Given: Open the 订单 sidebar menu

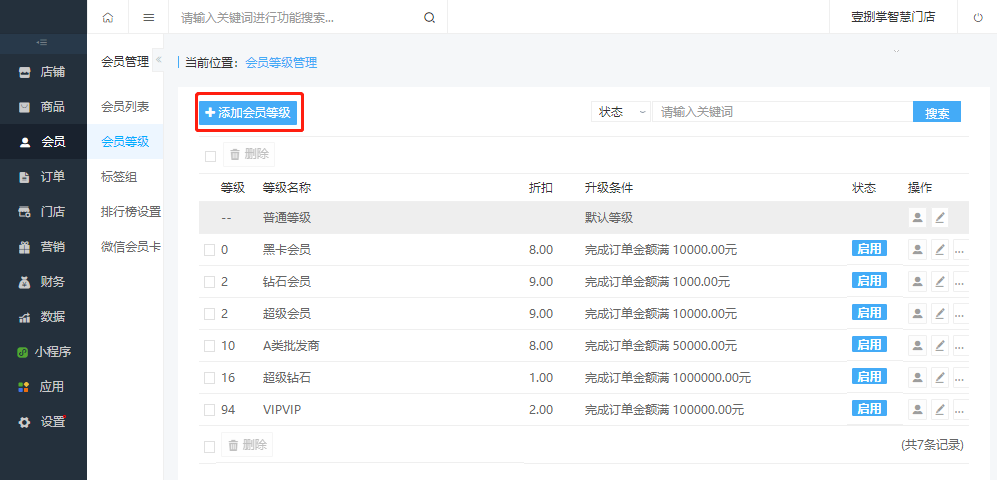Looking at the screenshot, I should tap(43, 177).
